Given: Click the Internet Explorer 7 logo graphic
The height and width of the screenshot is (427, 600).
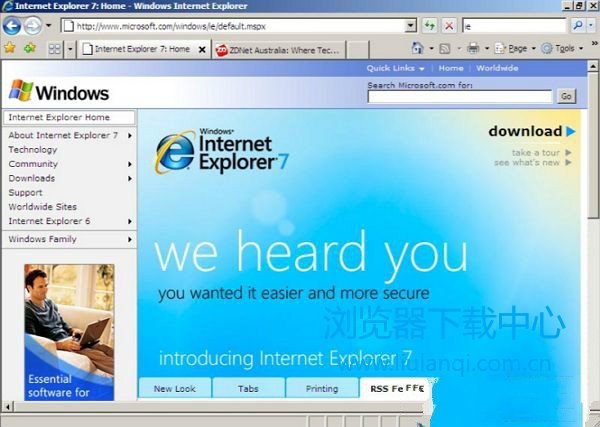Looking at the screenshot, I should 221,152.
